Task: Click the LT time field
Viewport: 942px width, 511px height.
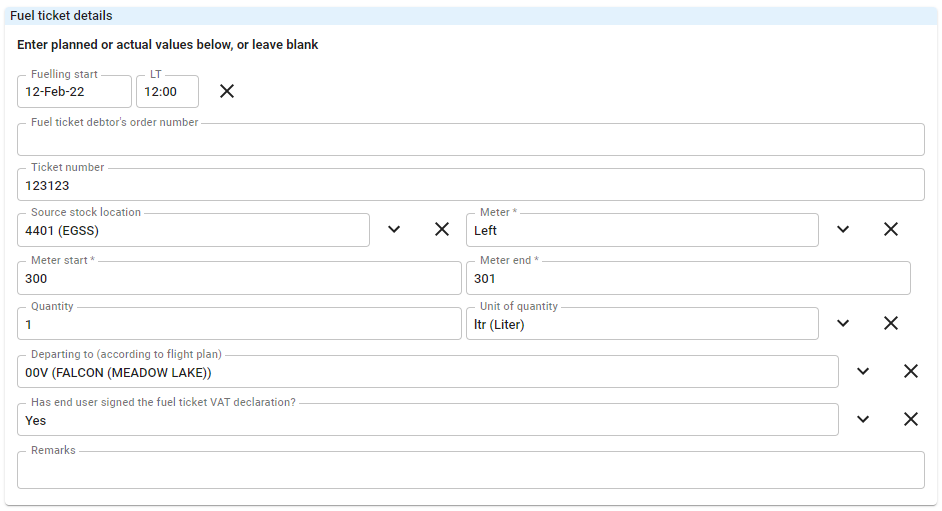Action: click(167, 91)
